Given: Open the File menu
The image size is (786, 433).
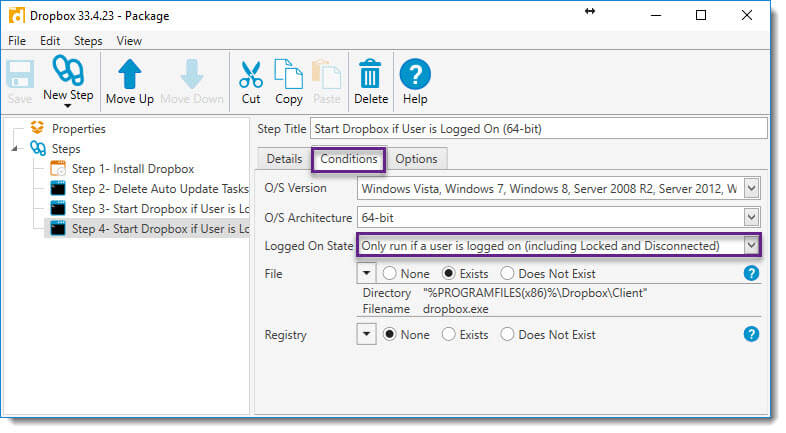Looking at the screenshot, I should 17,41.
